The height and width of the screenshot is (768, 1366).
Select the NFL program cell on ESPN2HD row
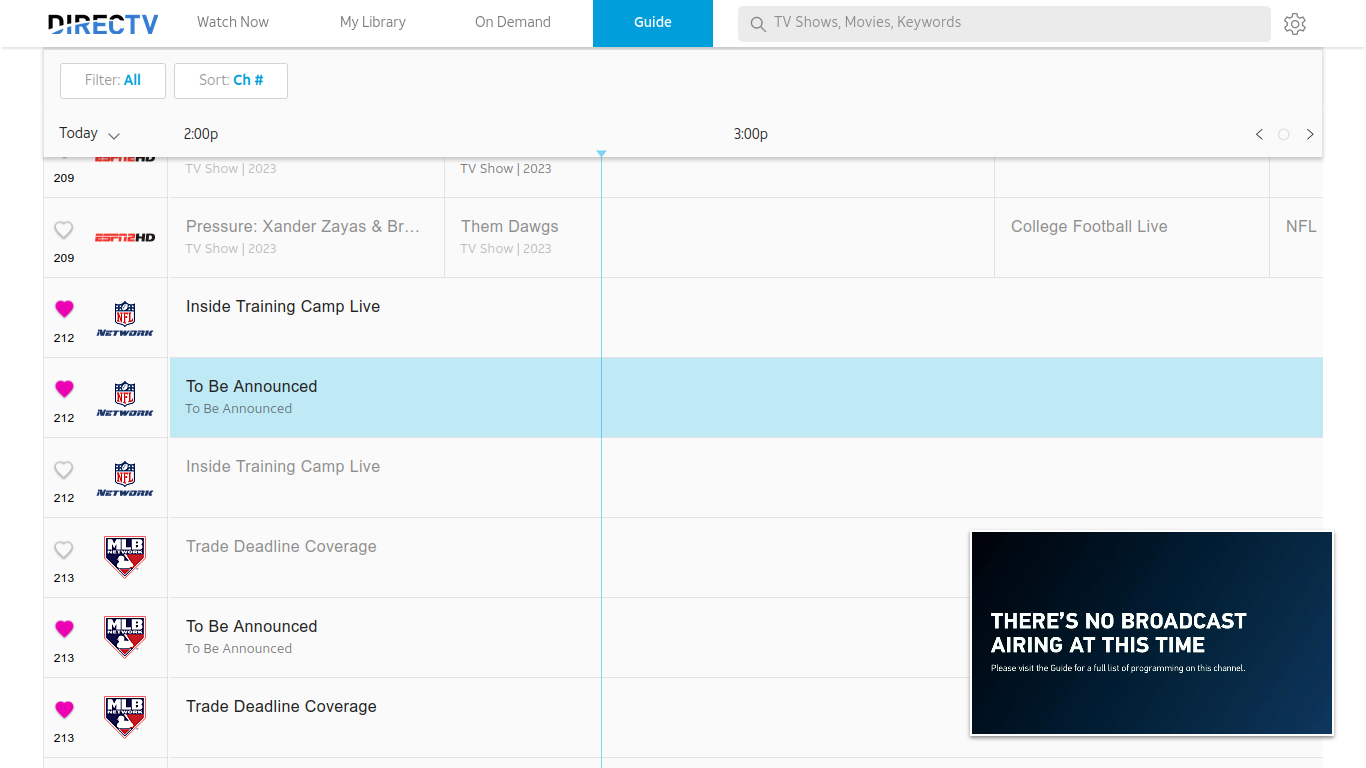[1296, 237]
